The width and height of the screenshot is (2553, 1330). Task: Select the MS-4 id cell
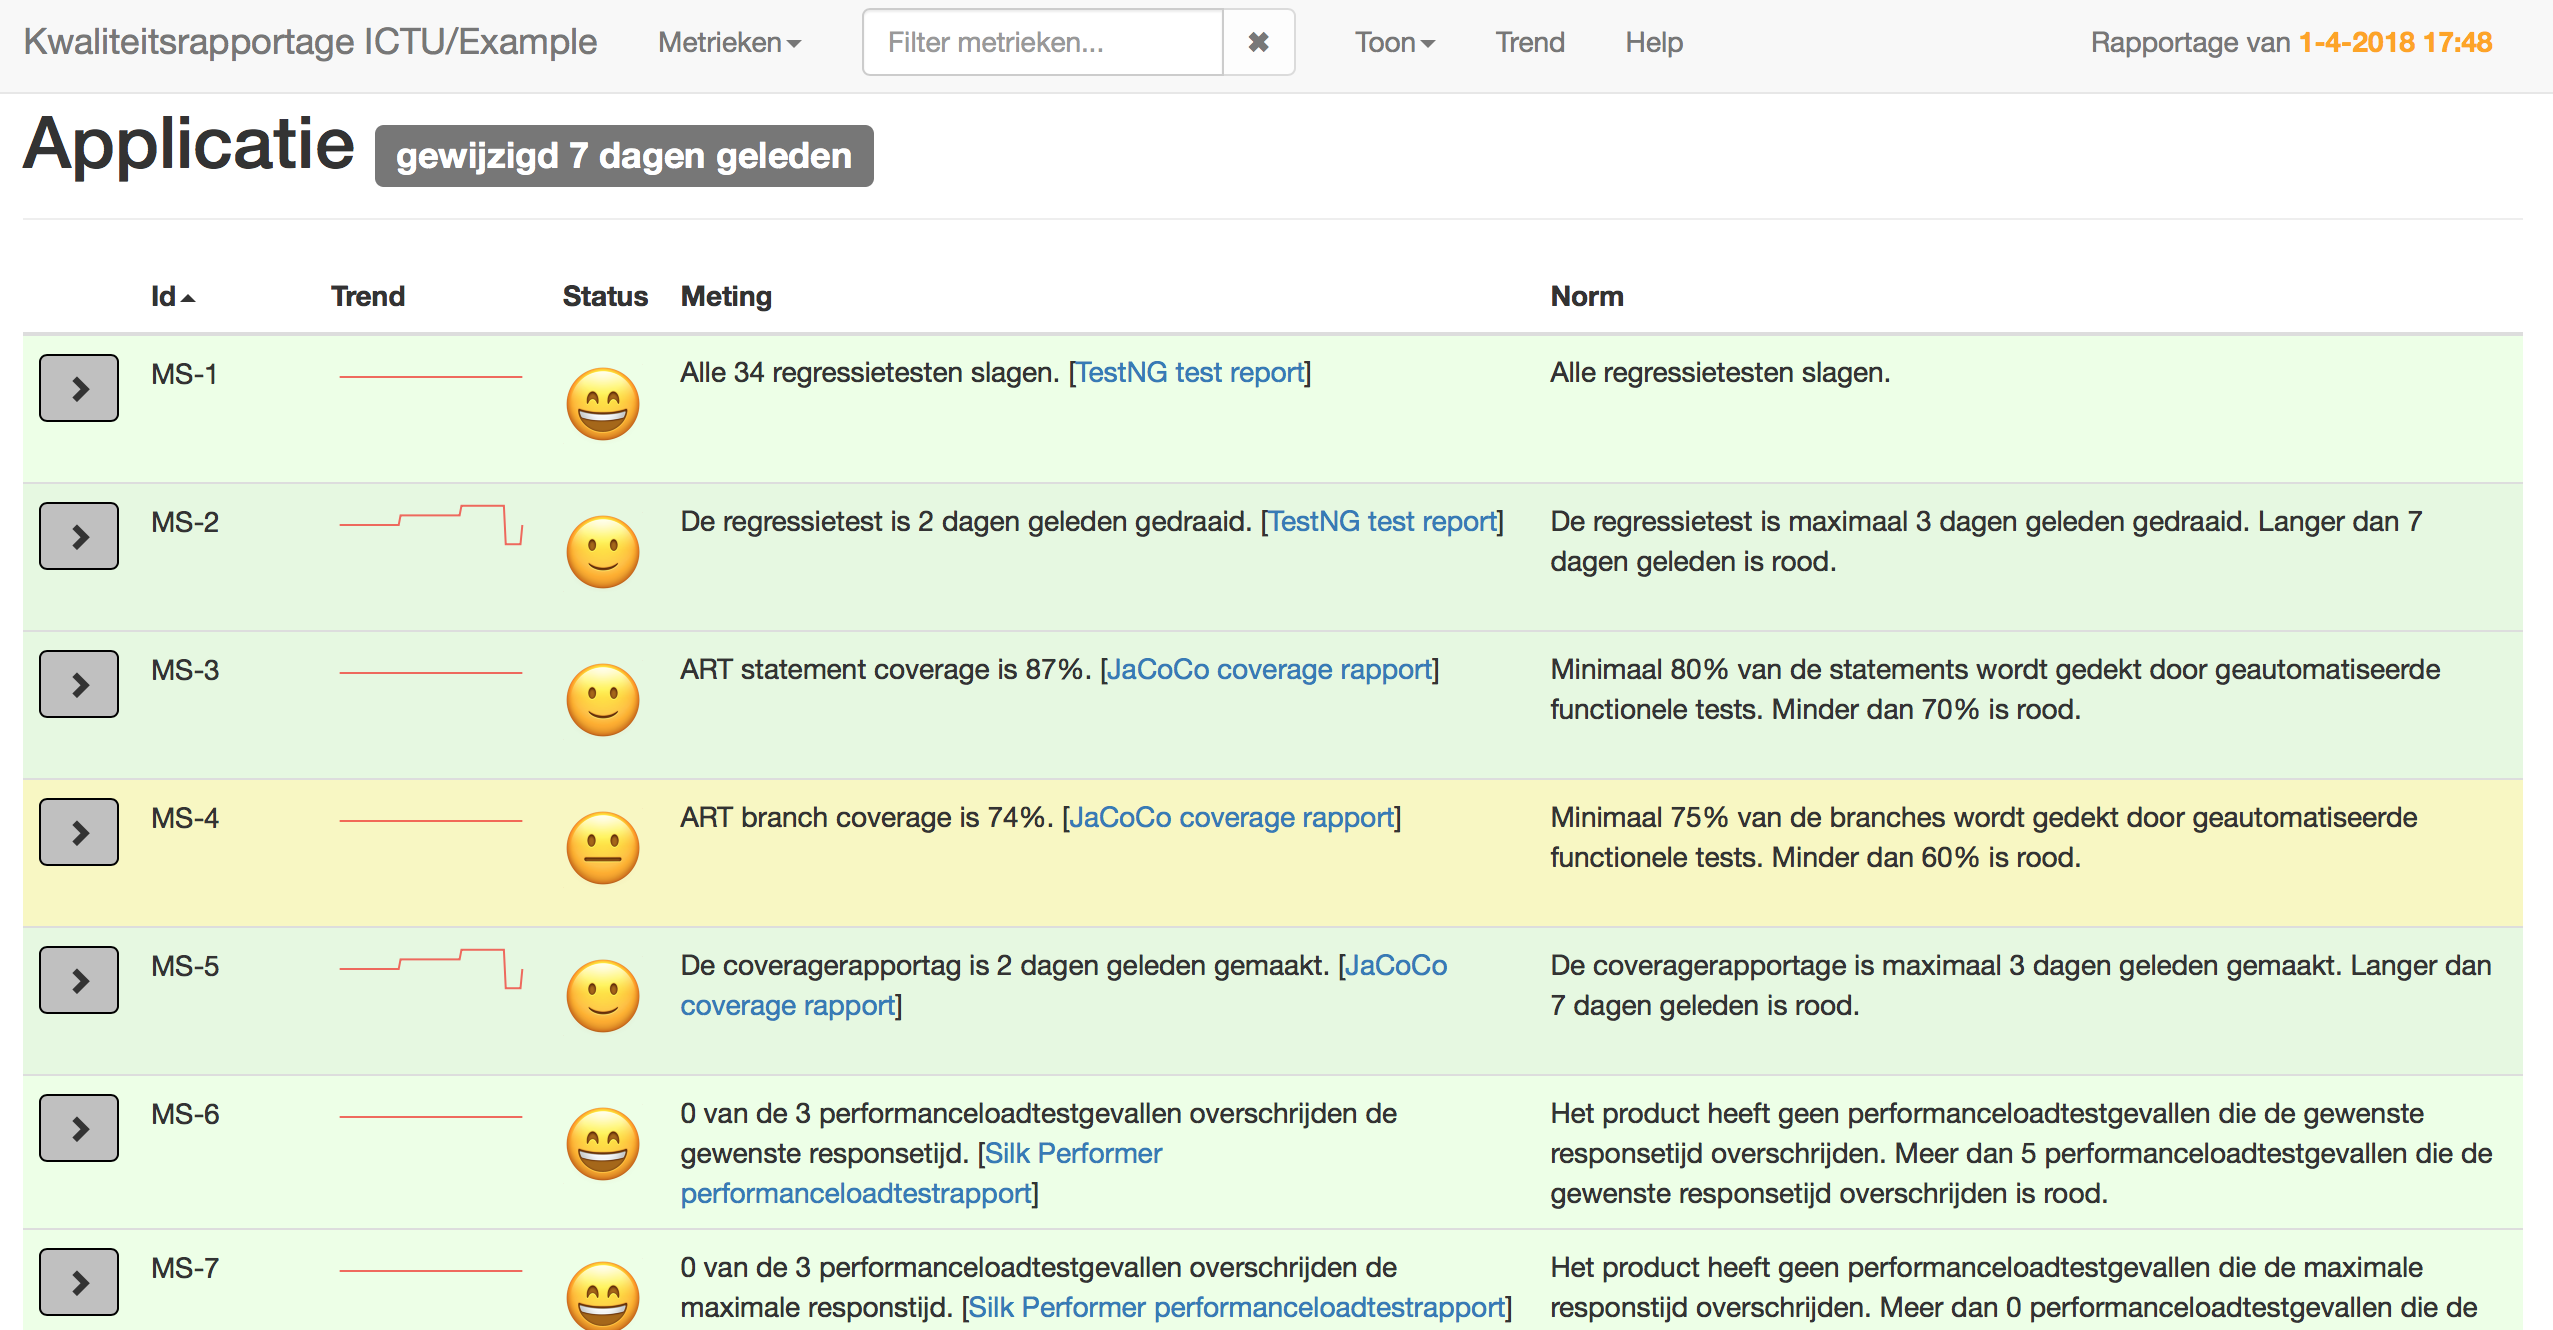point(185,818)
